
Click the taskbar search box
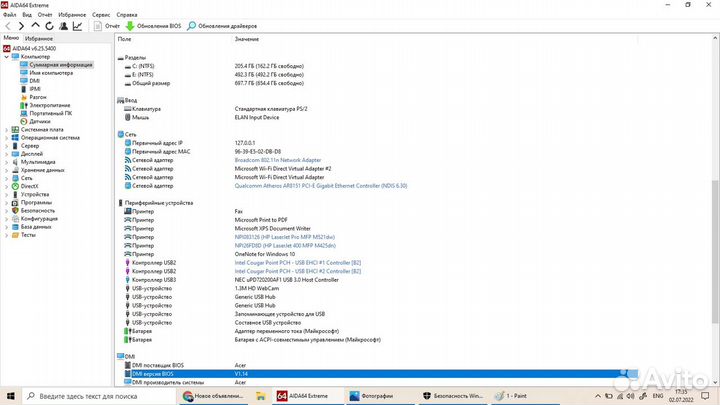coord(99,396)
